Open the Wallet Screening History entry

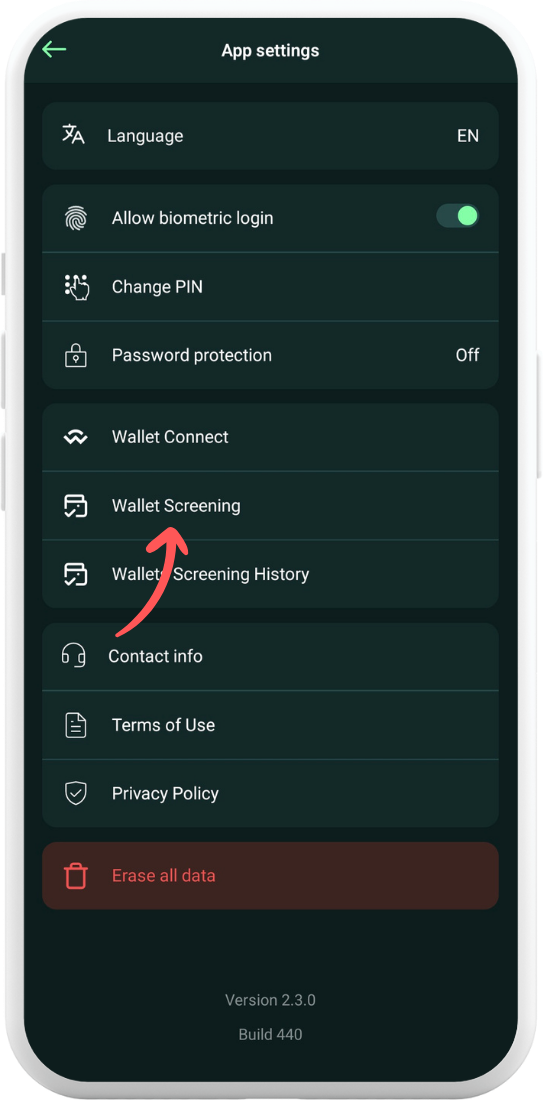(x=270, y=574)
